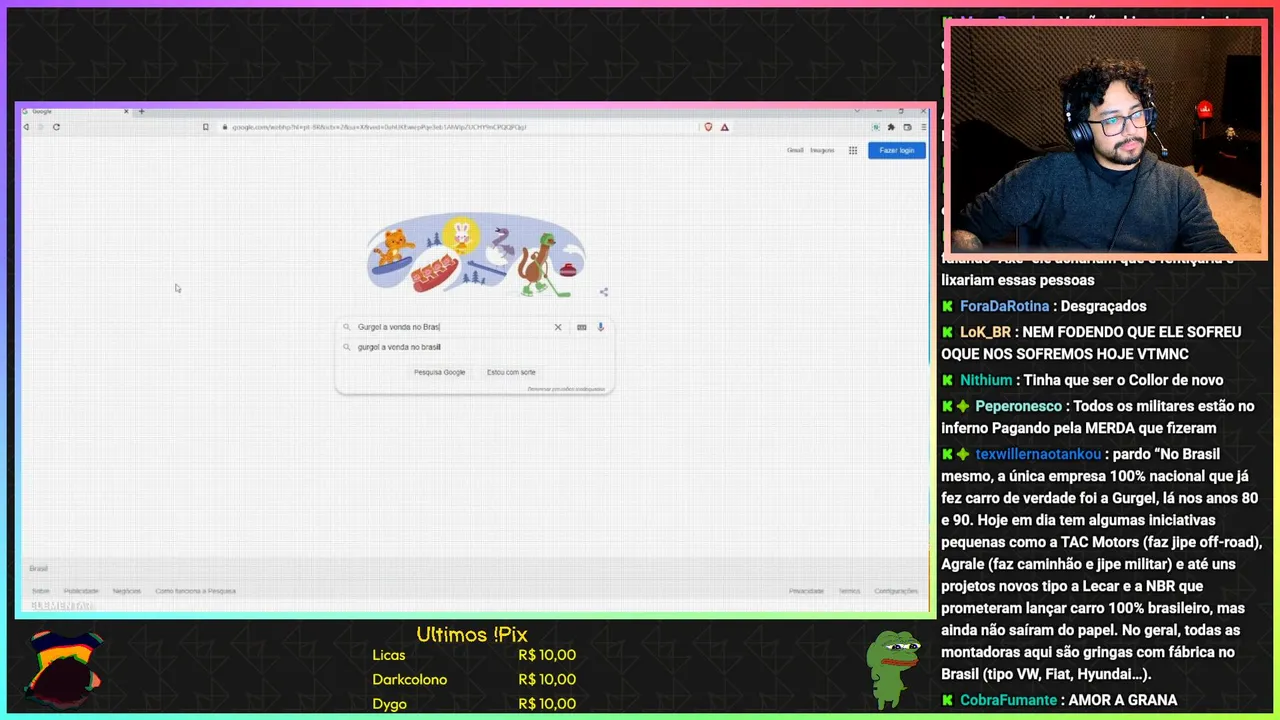Open the Termos footer link
The image size is (1280, 720).
(849, 591)
